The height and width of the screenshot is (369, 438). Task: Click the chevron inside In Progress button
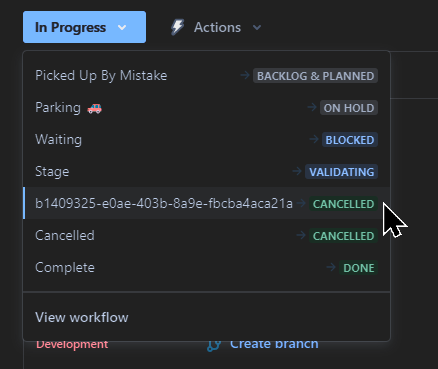[122, 28]
